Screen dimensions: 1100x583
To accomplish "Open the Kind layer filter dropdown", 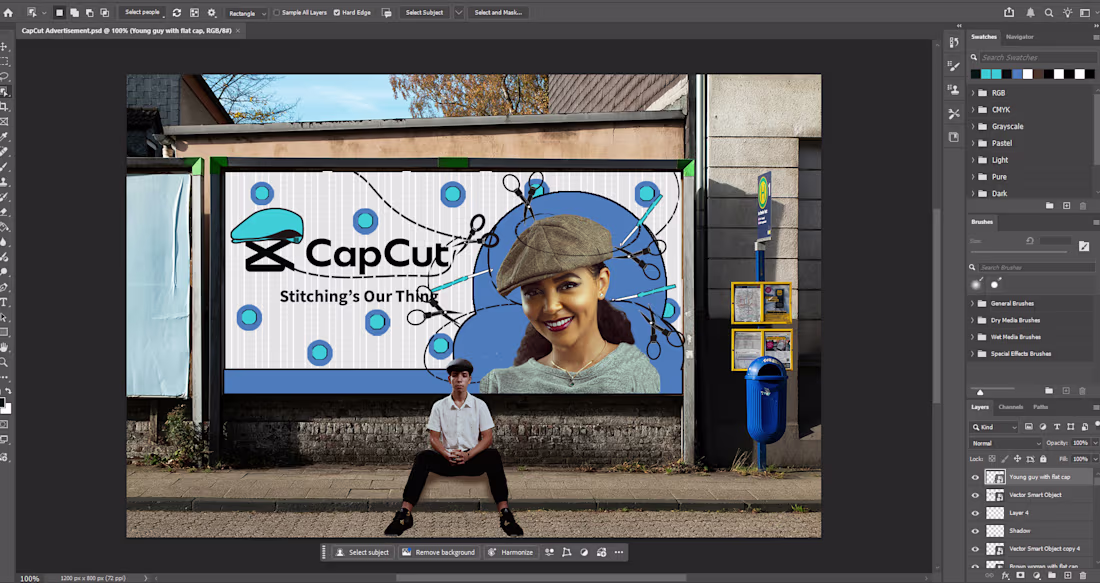I will (x=994, y=427).
